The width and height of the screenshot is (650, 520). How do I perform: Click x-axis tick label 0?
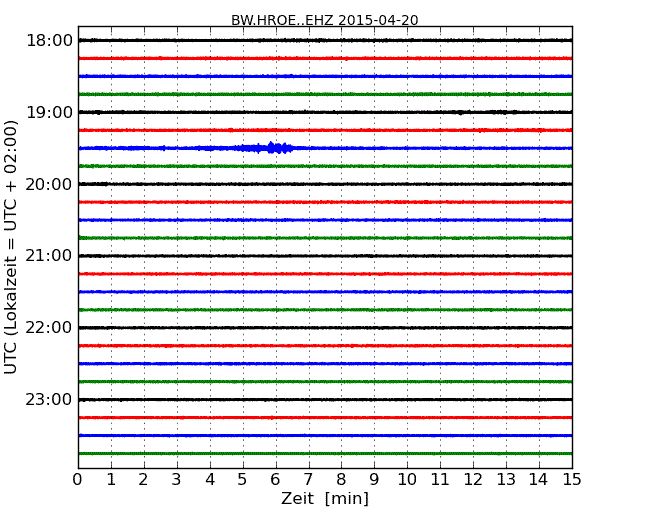pyautogui.click(x=78, y=480)
